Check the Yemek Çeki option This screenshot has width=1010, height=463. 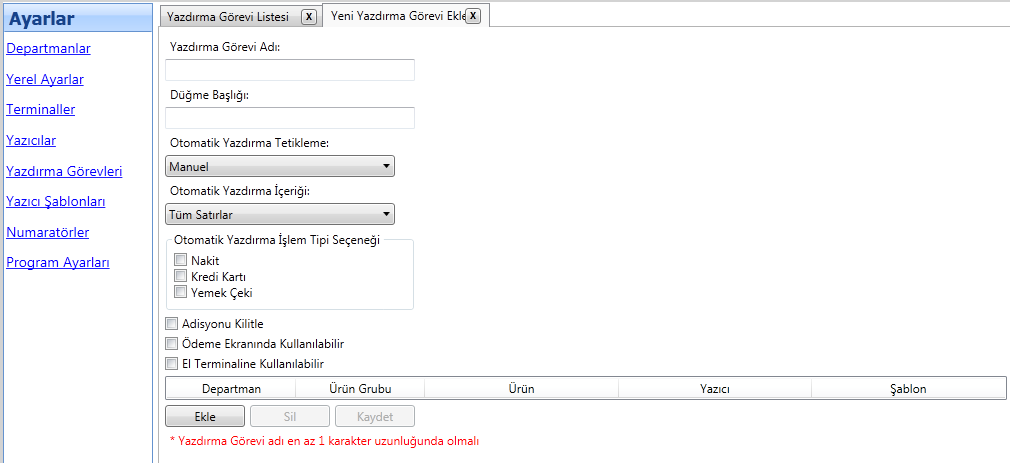click(181, 292)
